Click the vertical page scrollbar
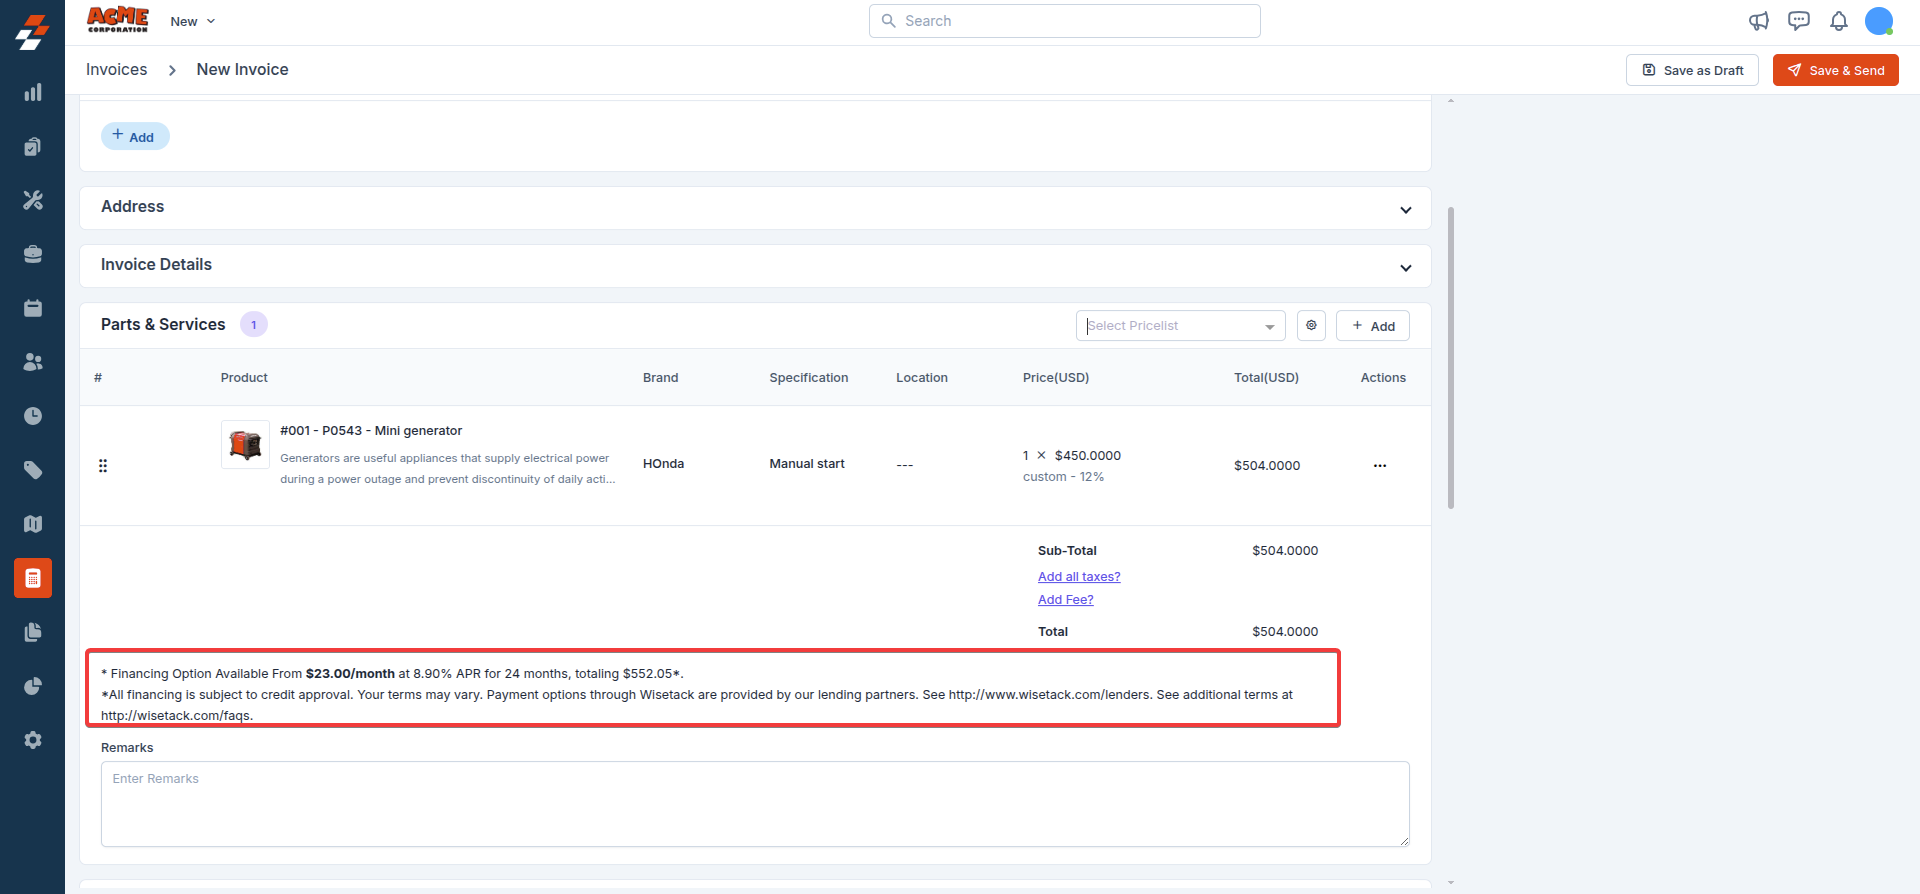 coord(1451,358)
